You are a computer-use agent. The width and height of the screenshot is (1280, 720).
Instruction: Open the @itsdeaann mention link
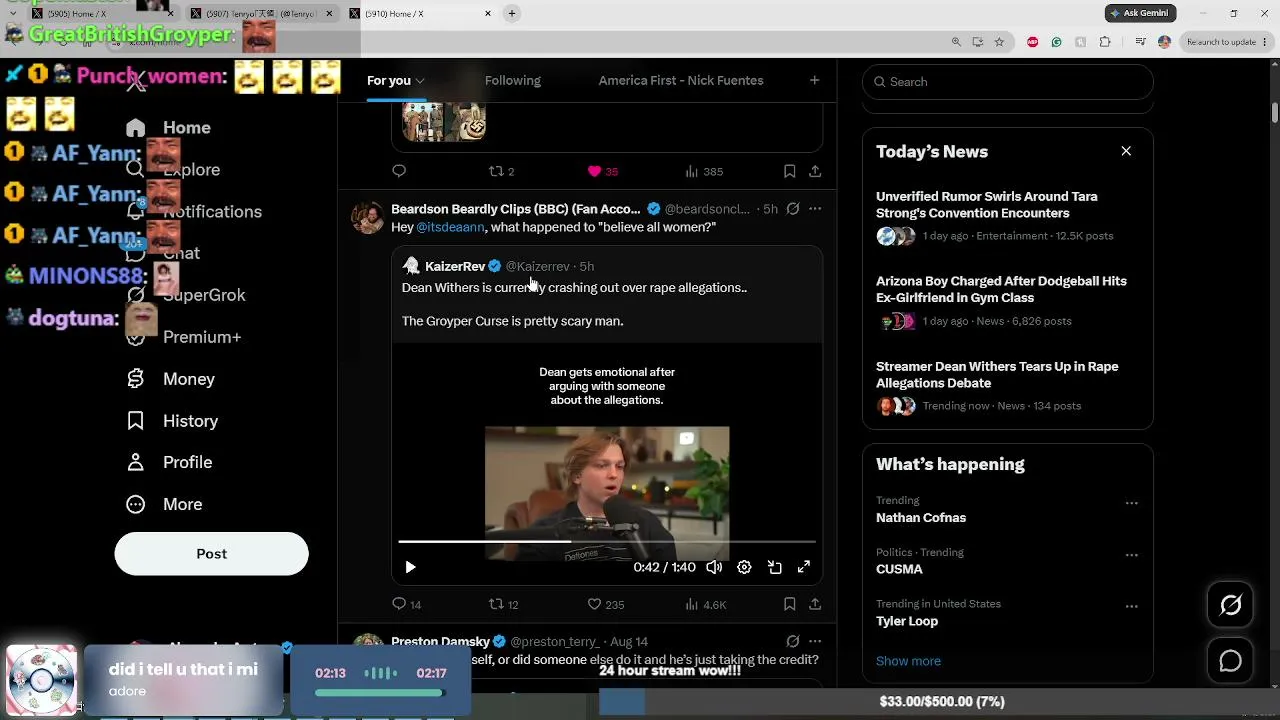coord(450,227)
